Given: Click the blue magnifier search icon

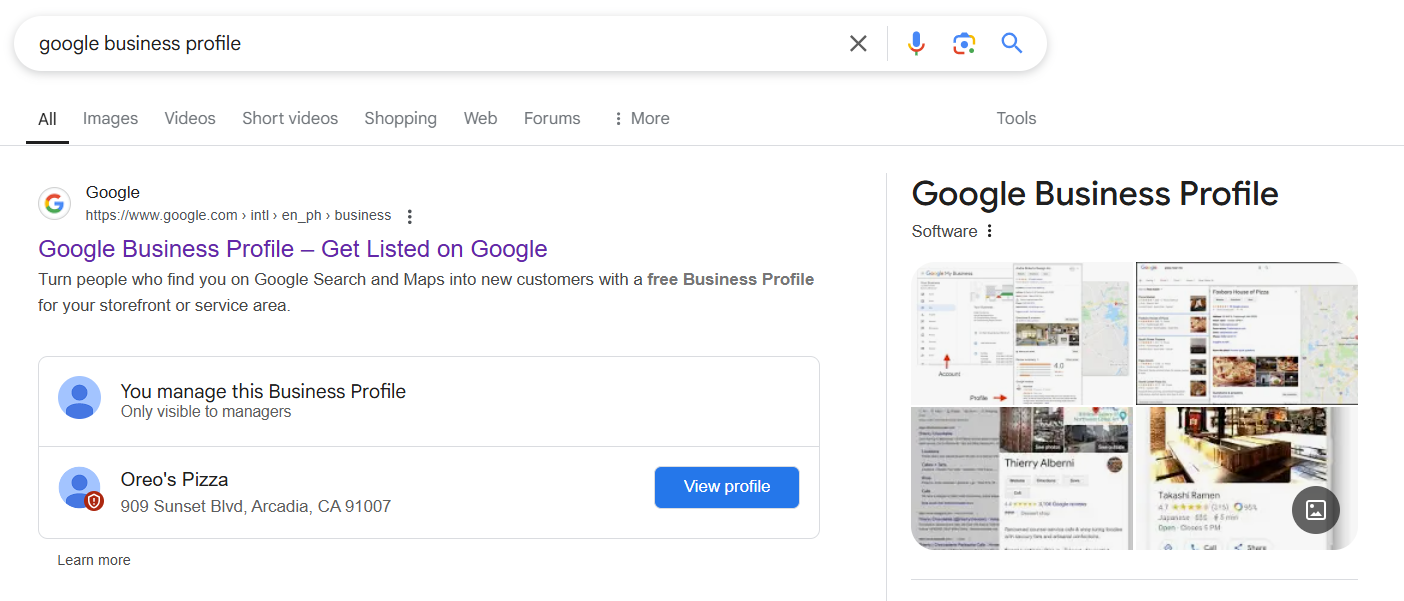Looking at the screenshot, I should point(1012,43).
